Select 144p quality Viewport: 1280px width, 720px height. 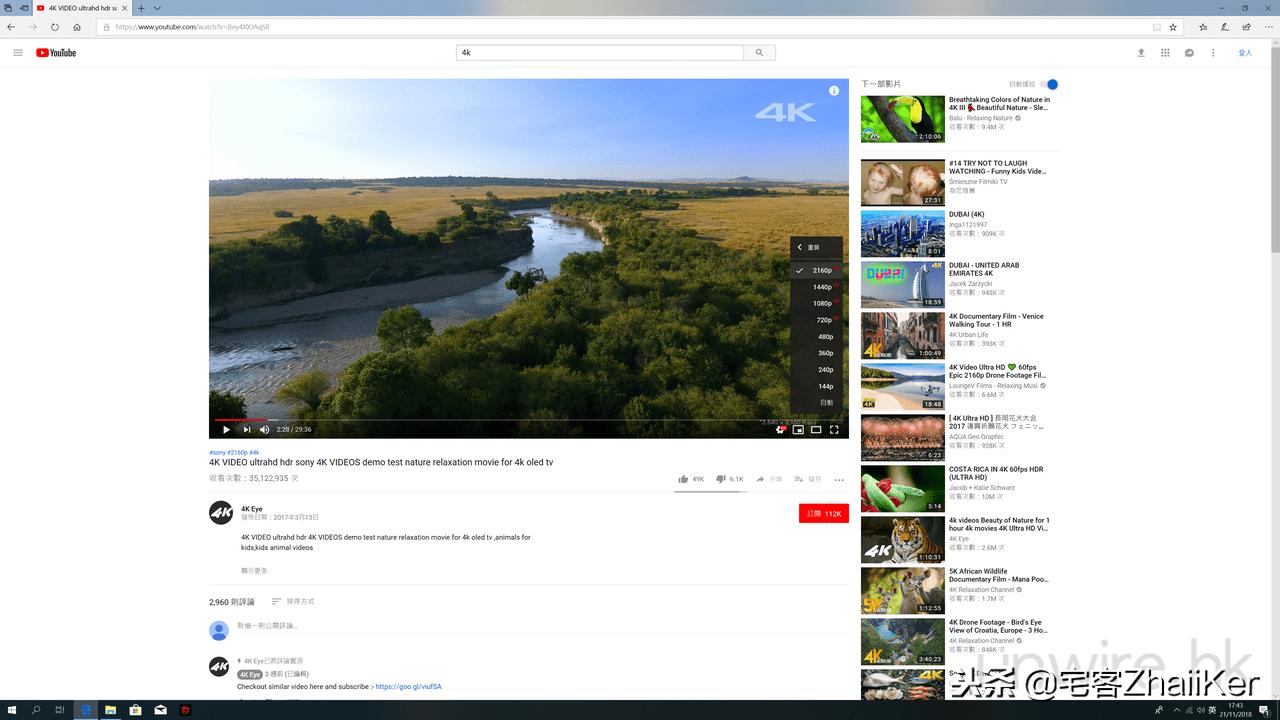816,386
